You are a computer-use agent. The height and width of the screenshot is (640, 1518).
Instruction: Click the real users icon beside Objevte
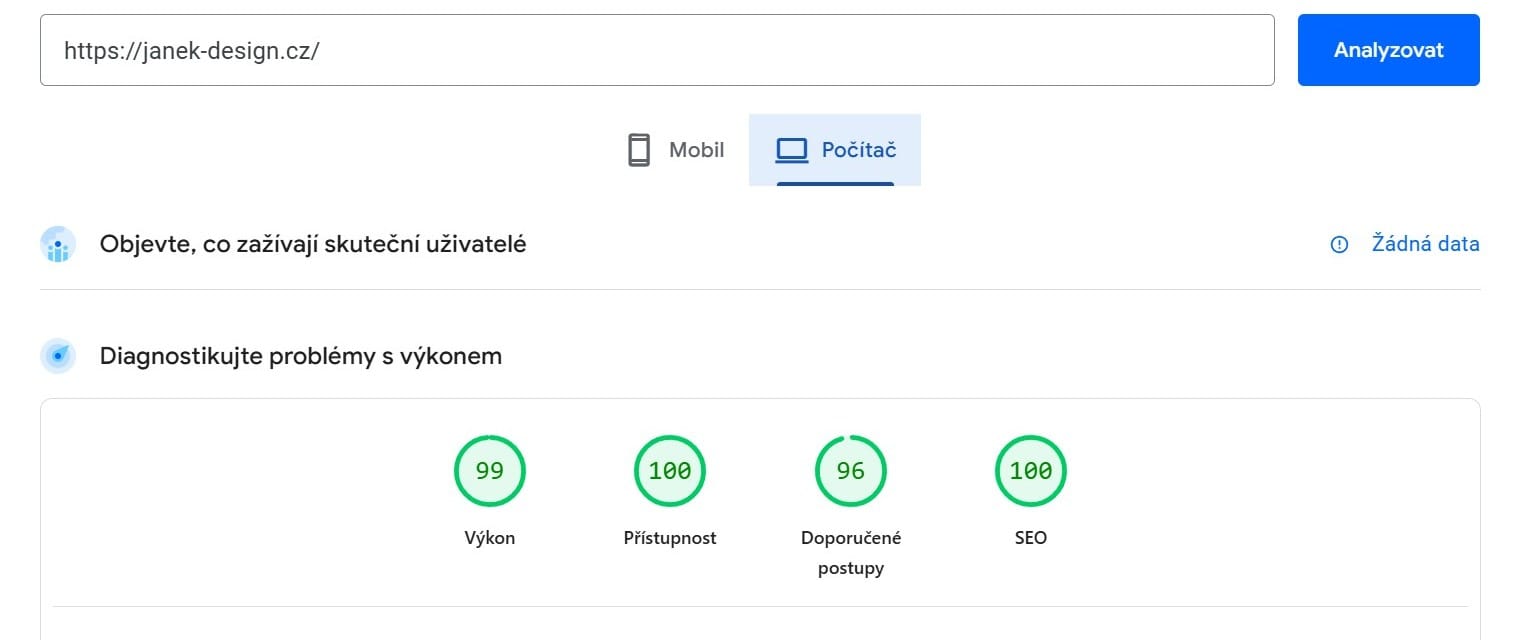tap(58, 244)
